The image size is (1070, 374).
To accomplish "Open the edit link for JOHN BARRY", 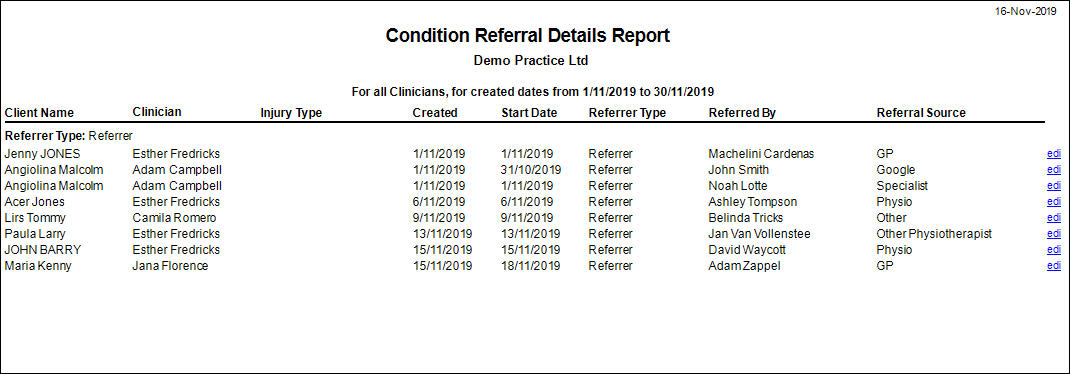I will coord(1054,250).
